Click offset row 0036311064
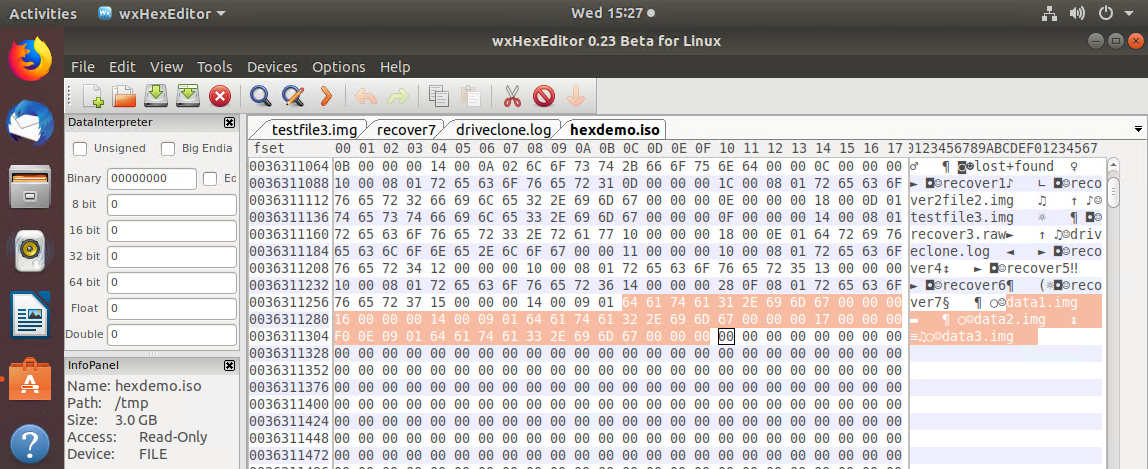The width and height of the screenshot is (1148, 469). 289,166
